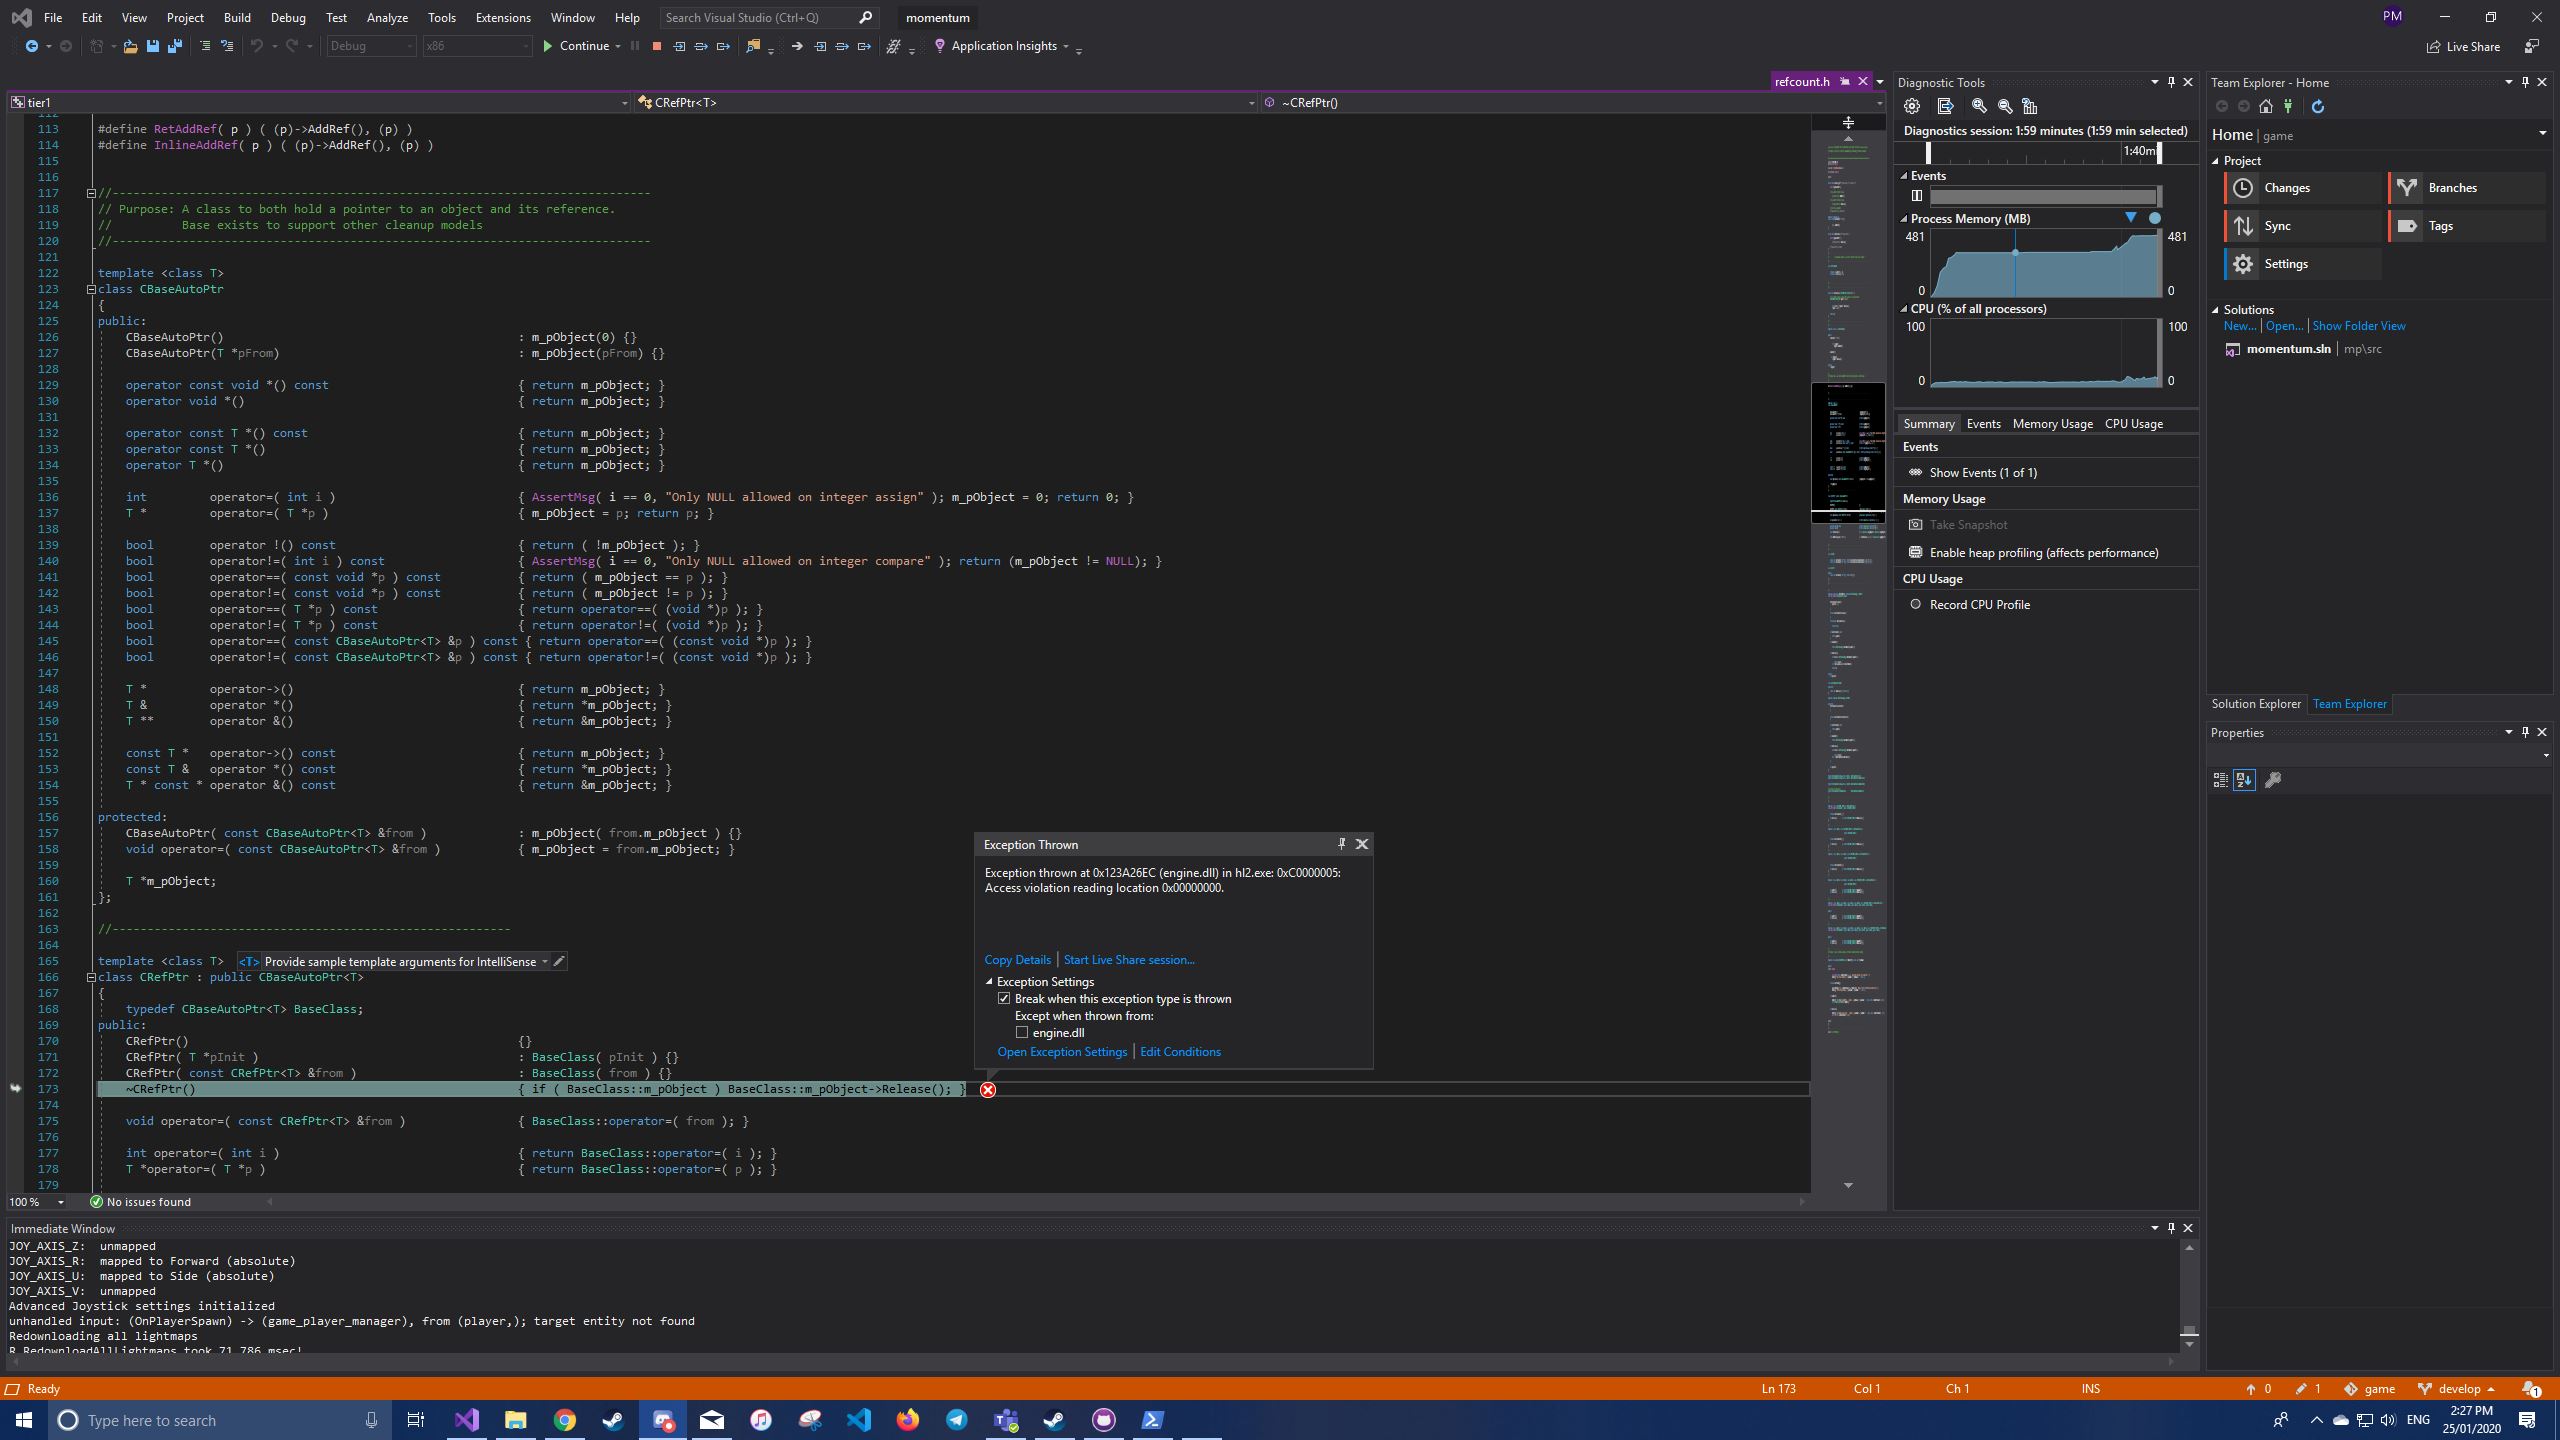Switch to the Memory Usage tab
2560x1440 pixels.
pos(2052,424)
